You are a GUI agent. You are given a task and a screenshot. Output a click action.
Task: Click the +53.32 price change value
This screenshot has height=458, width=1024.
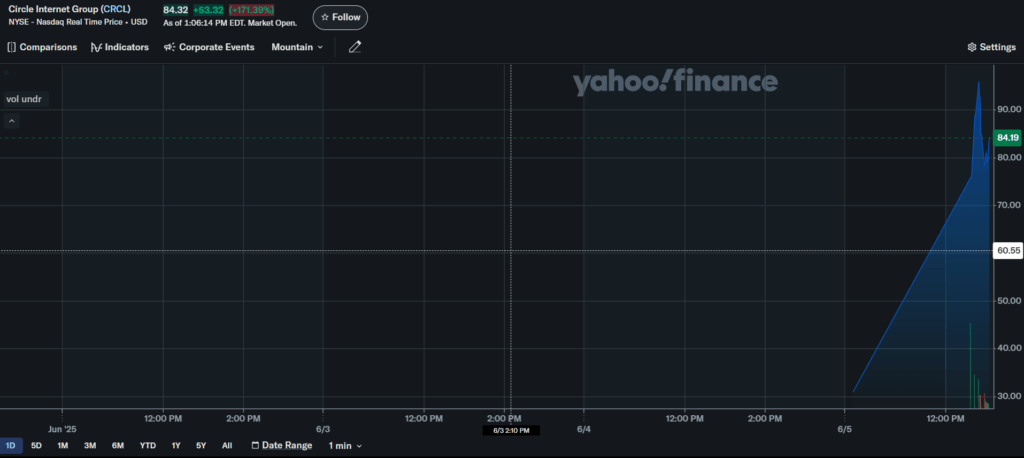(208, 10)
